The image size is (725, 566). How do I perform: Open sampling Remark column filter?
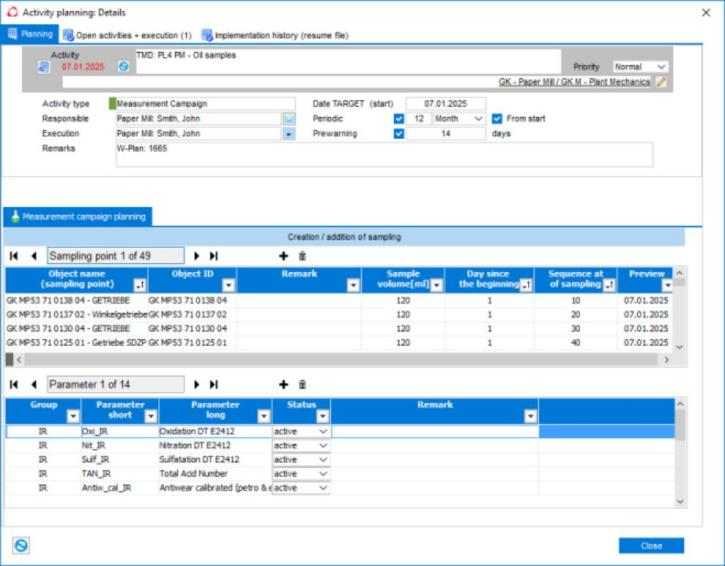(353, 285)
